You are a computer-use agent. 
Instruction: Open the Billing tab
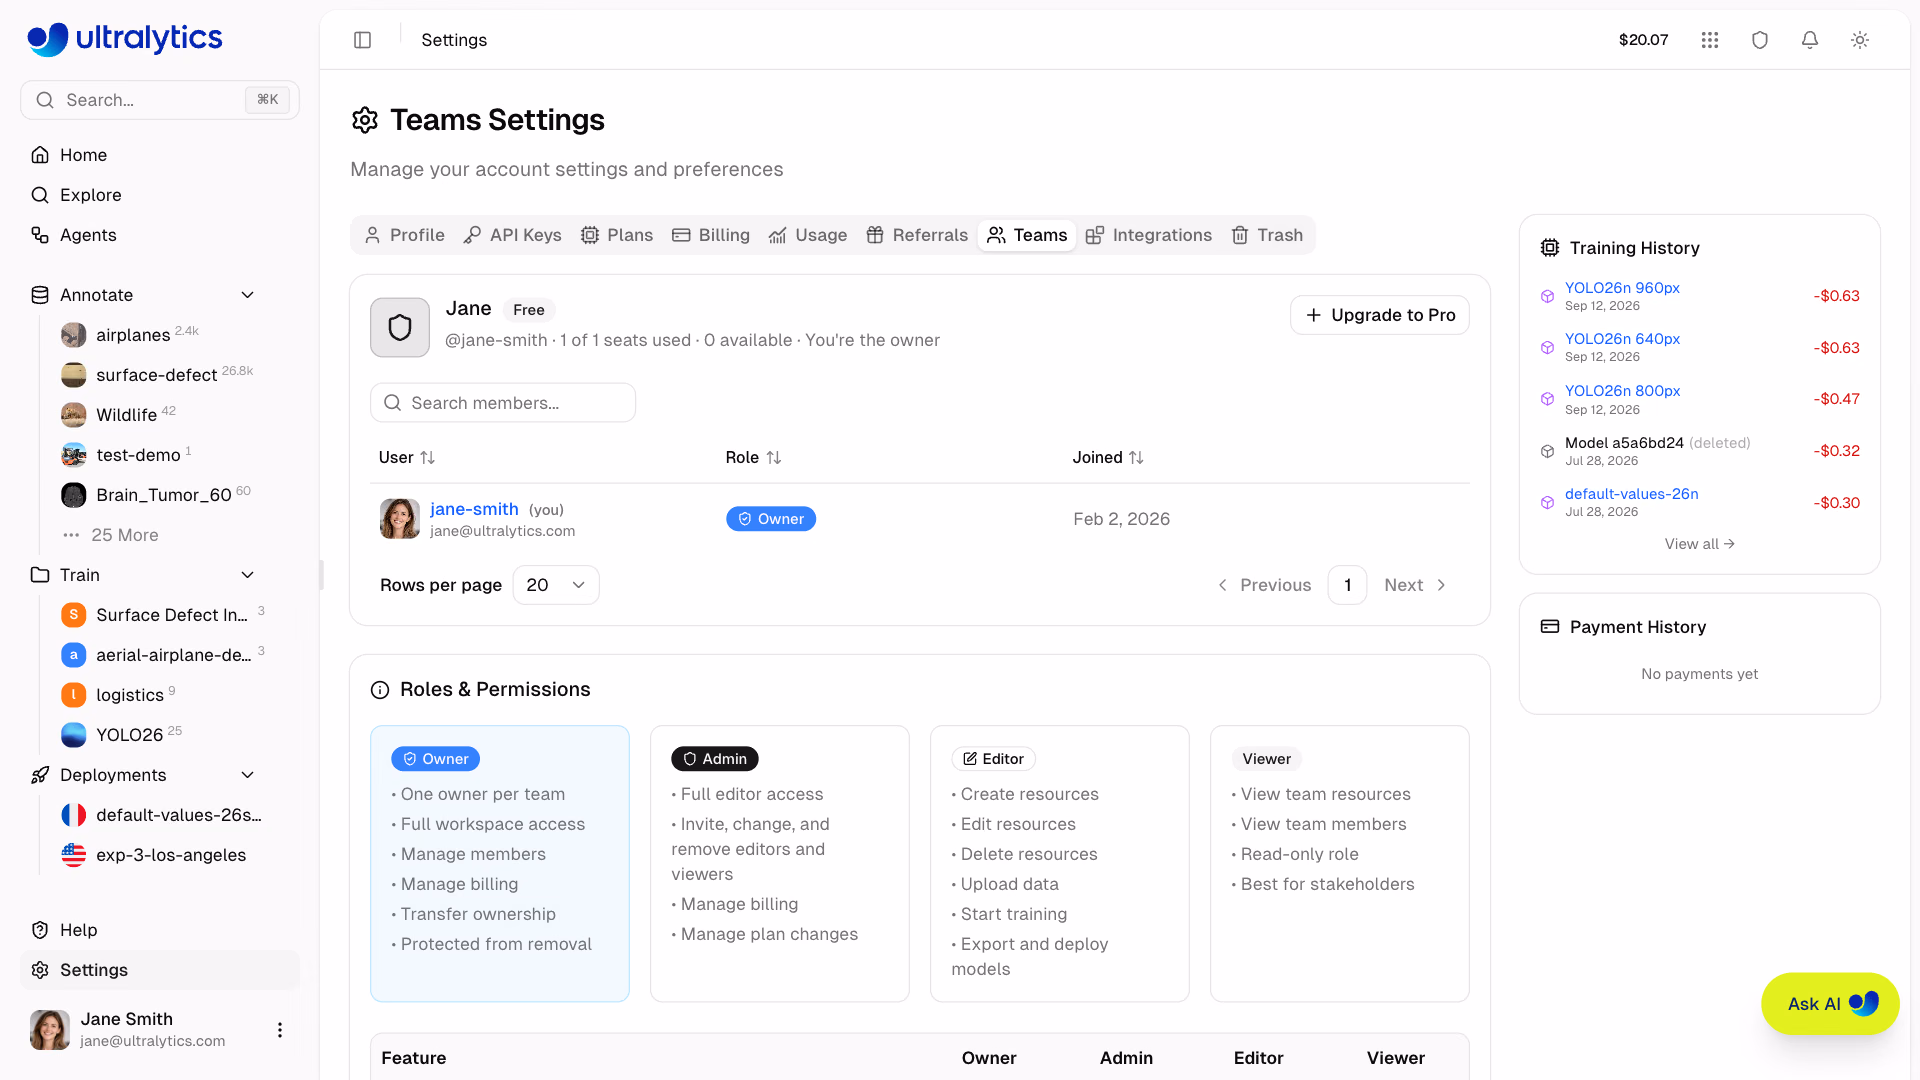click(x=711, y=235)
